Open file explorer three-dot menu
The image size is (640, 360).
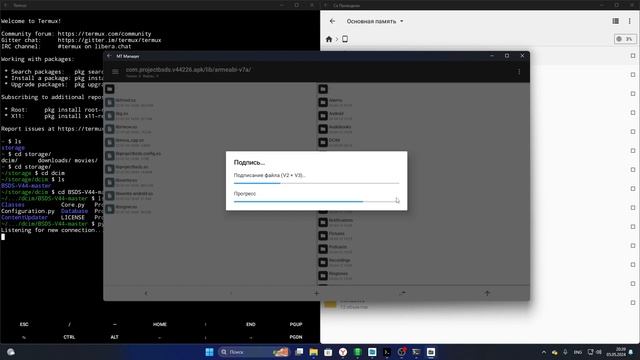[629, 21]
